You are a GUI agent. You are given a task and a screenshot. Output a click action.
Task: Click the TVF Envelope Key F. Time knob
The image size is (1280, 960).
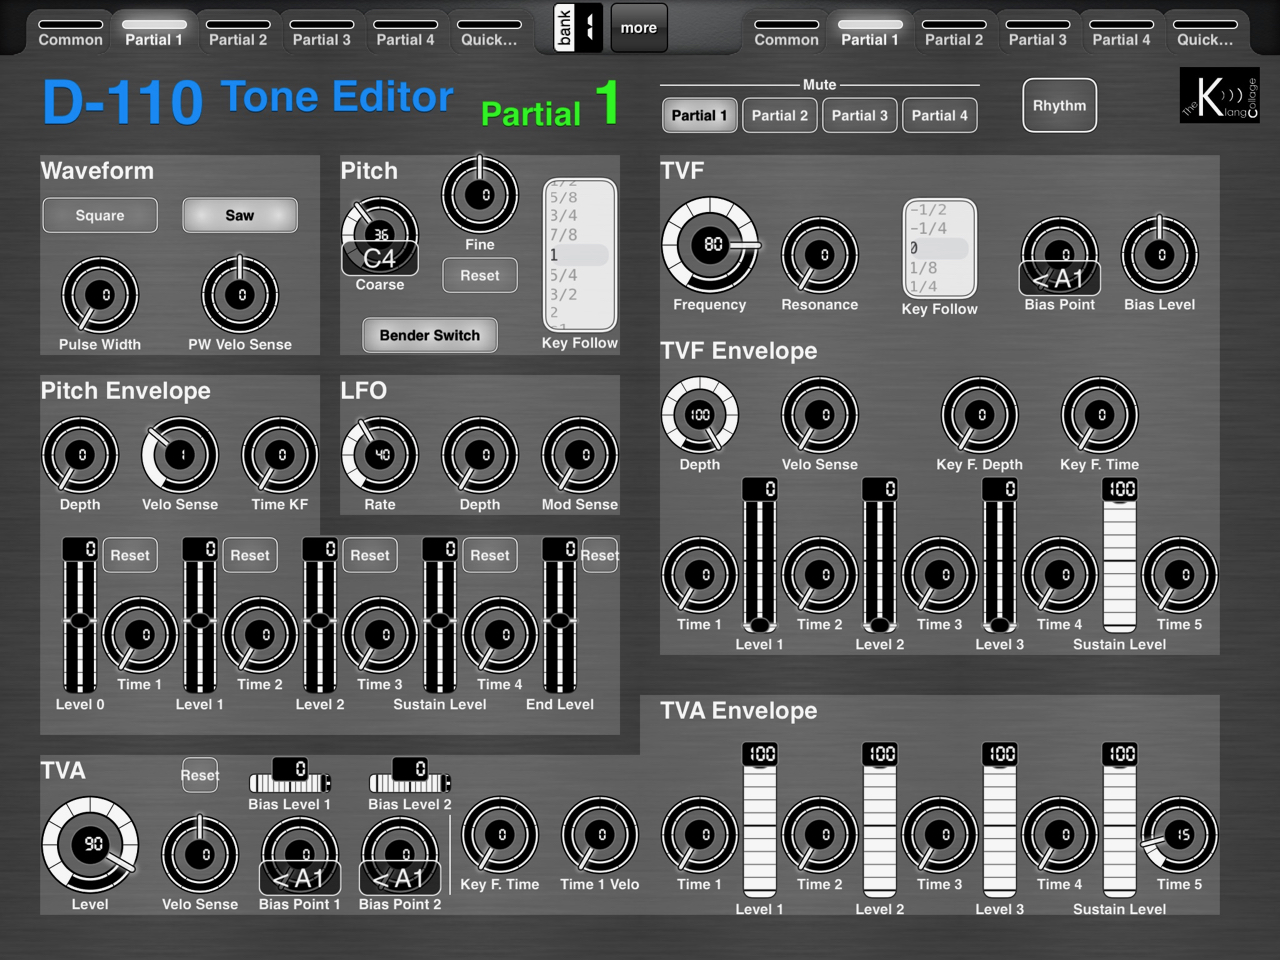pyautogui.click(x=1100, y=415)
